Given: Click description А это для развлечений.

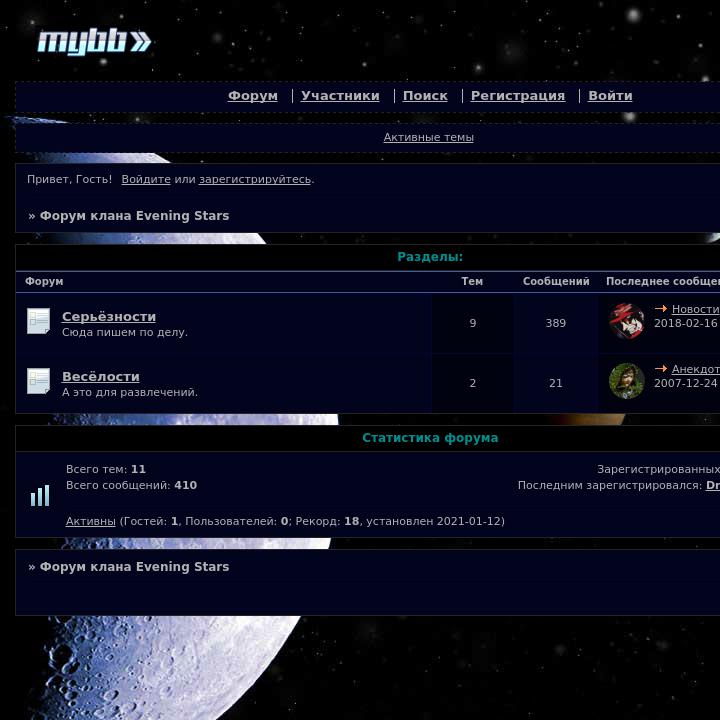Looking at the screenshot, I should [130, 393].
